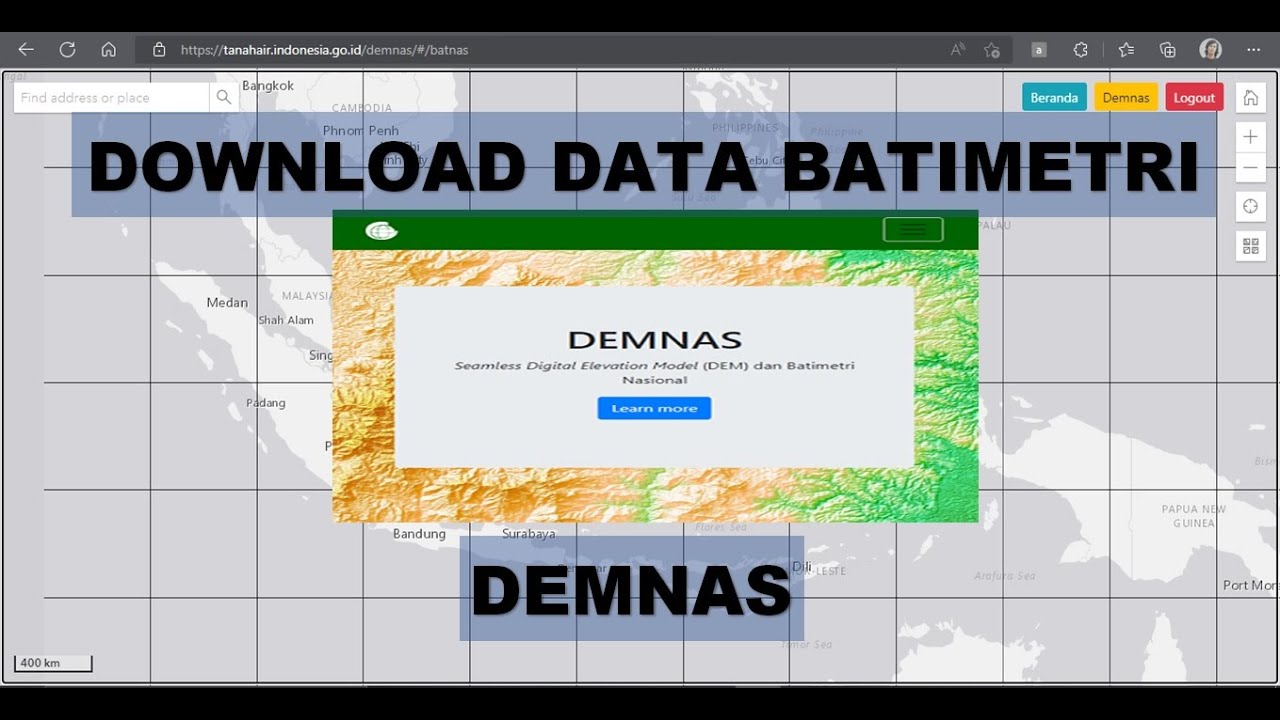Click the DEMNAS globe logo

[381, 231]
